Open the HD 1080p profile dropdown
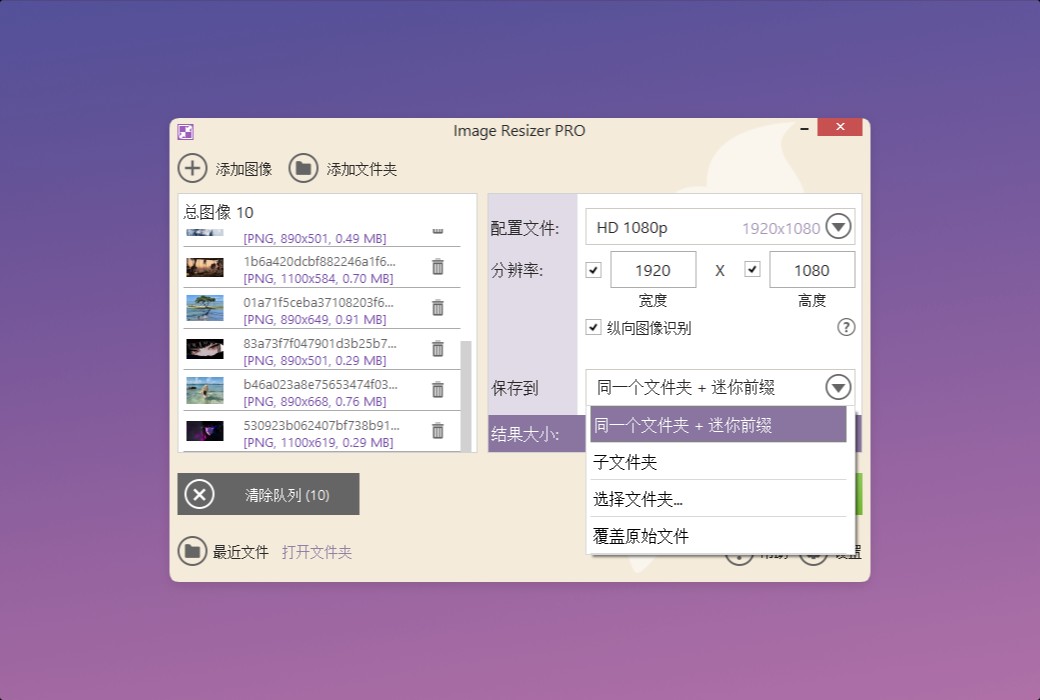The height and width of the screenshot is (700, 1040). (838, 226)
